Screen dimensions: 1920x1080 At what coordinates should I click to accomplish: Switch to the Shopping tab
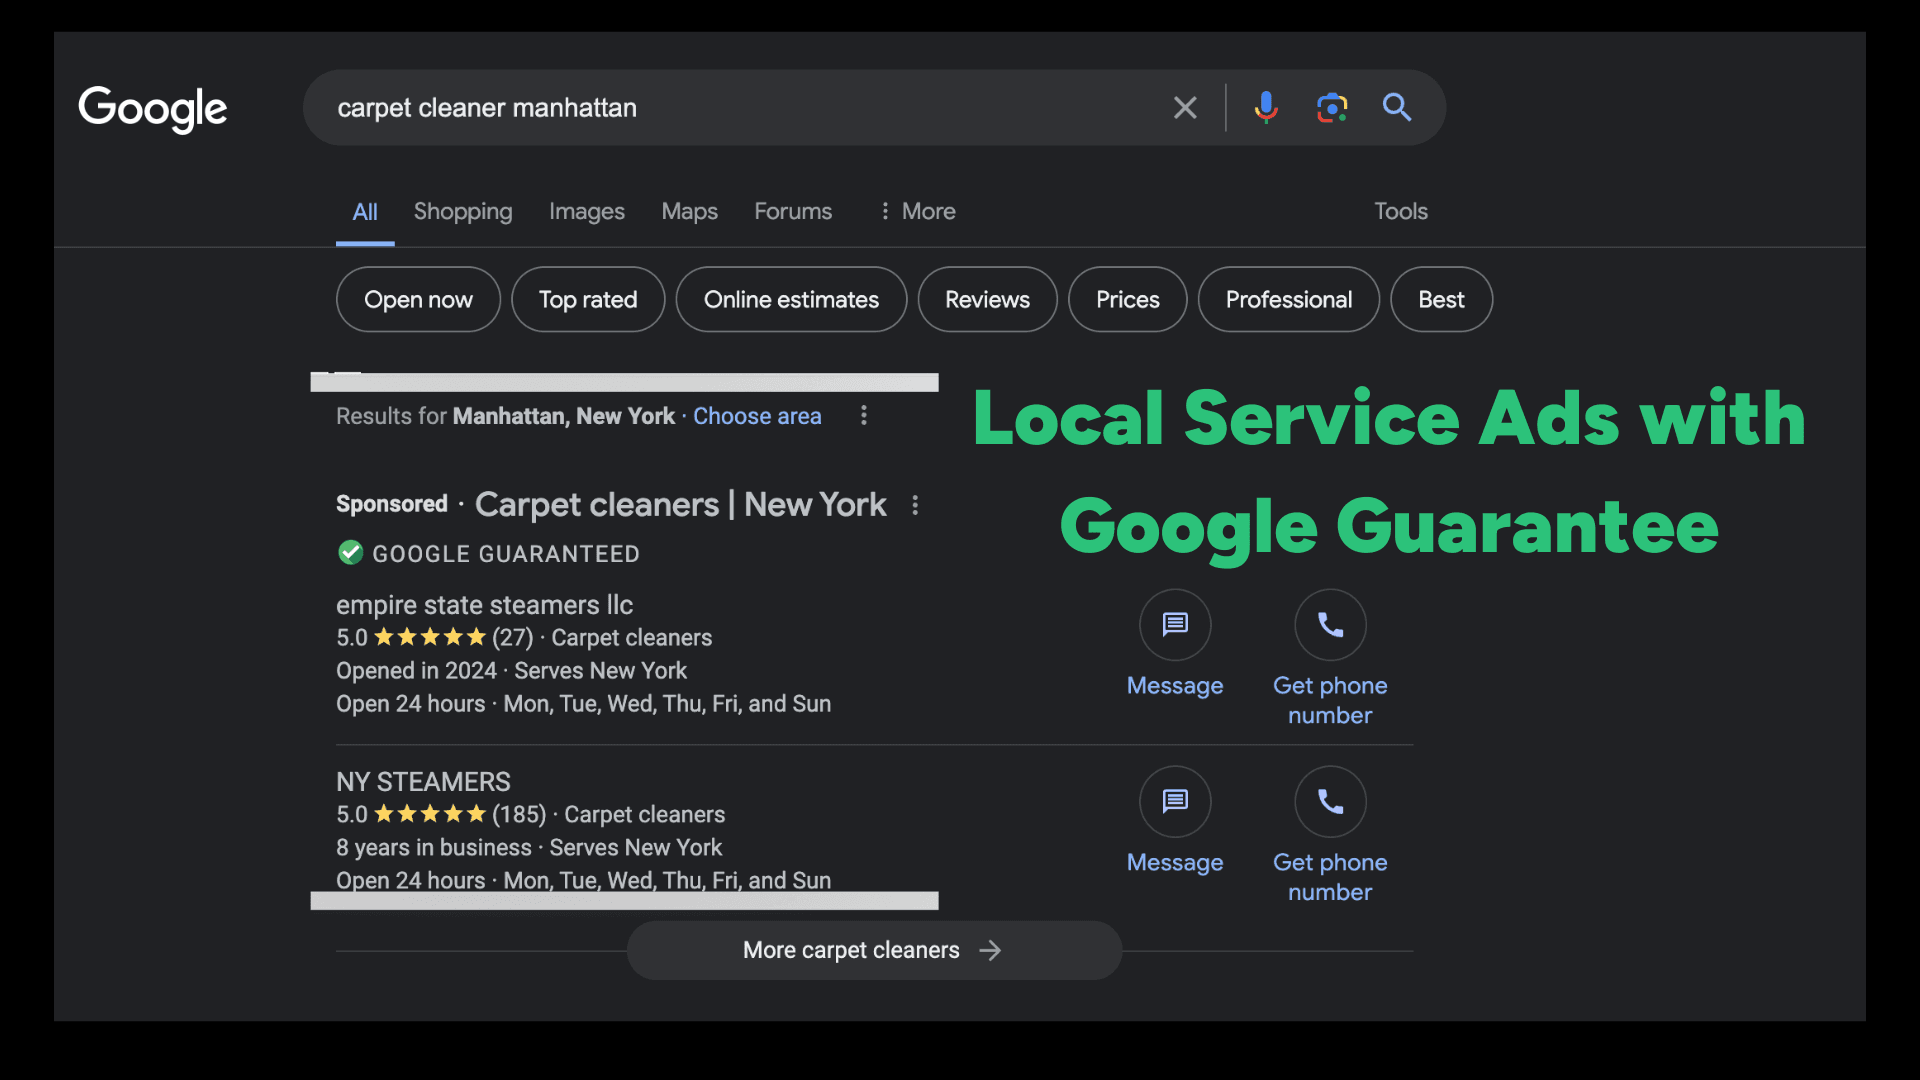point(463,212)
